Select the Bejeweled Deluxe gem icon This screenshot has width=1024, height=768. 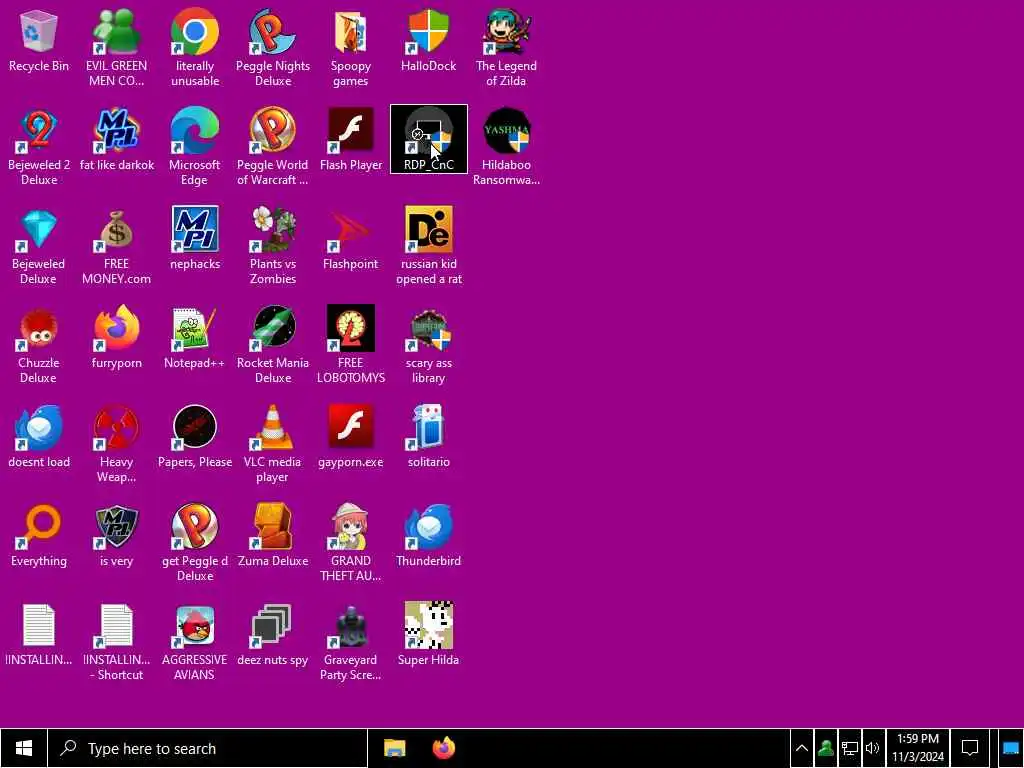click(39, 246)
